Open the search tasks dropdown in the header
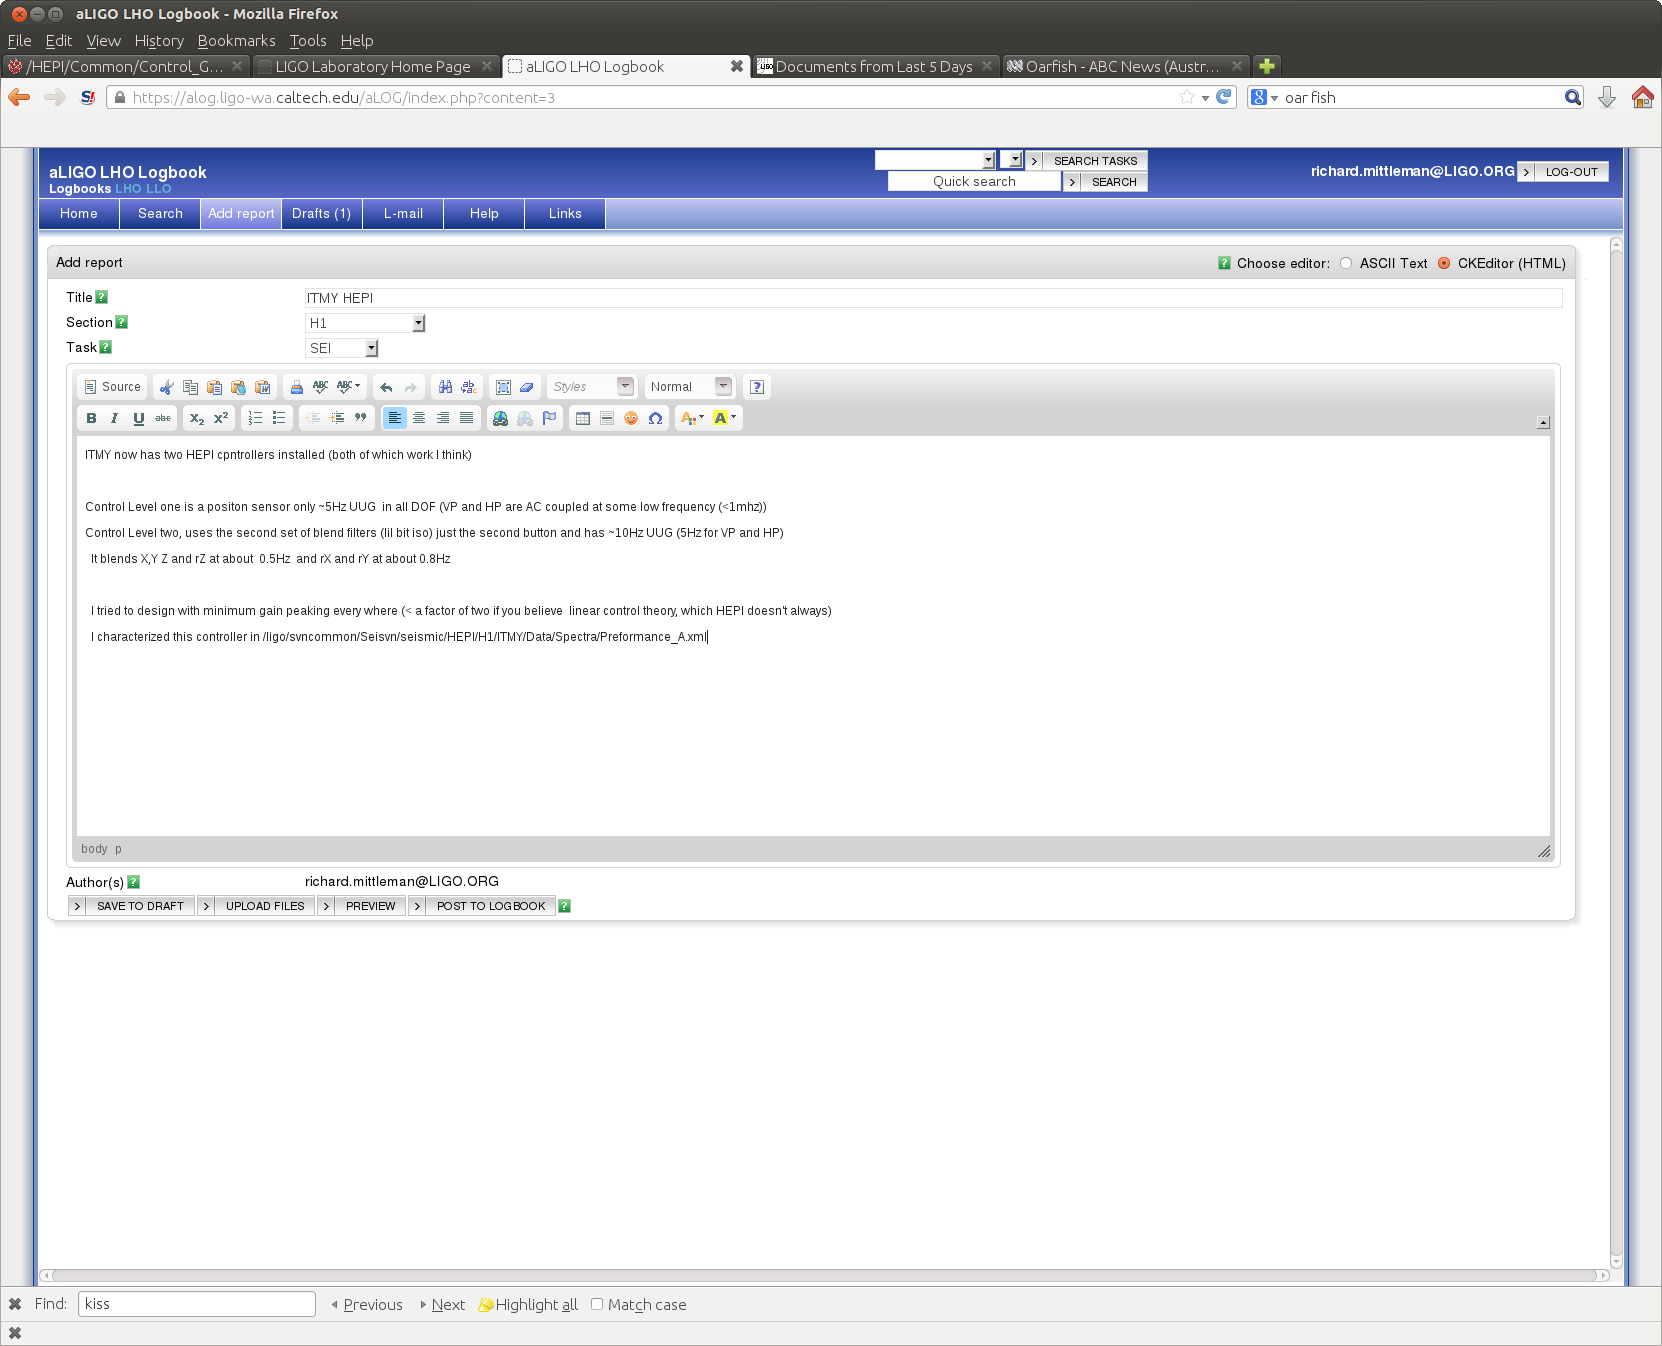 (x=935, y=160)
